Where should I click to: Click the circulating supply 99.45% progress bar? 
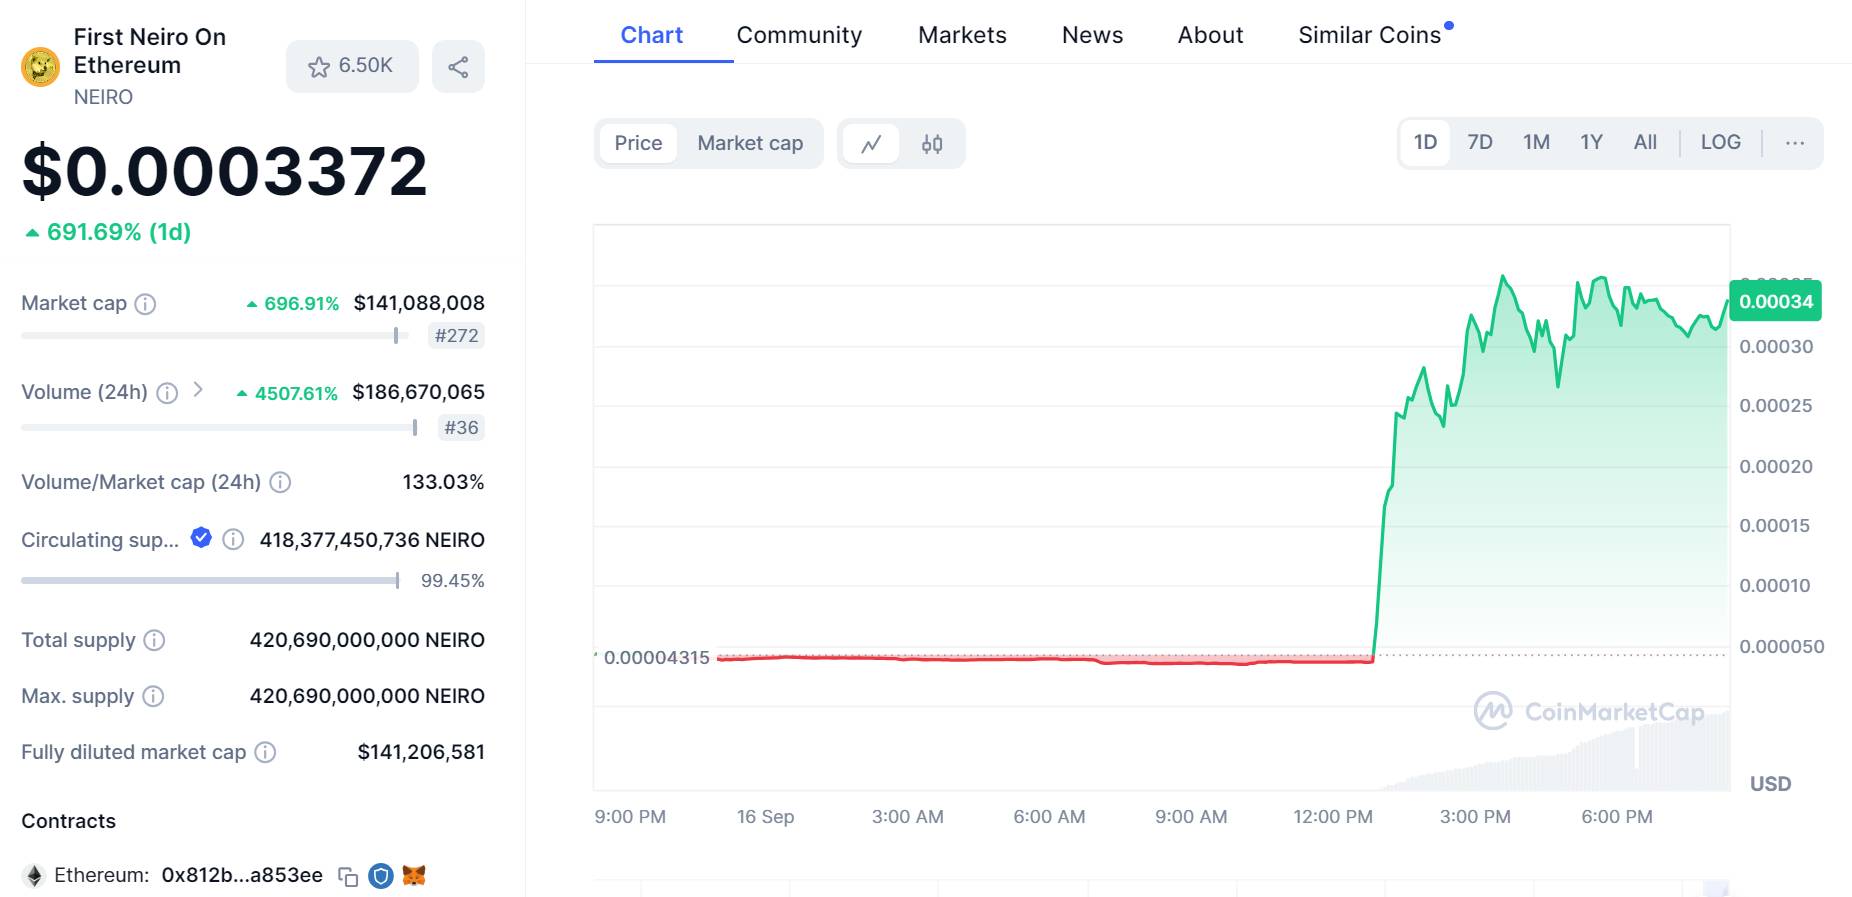coord(210,580)
